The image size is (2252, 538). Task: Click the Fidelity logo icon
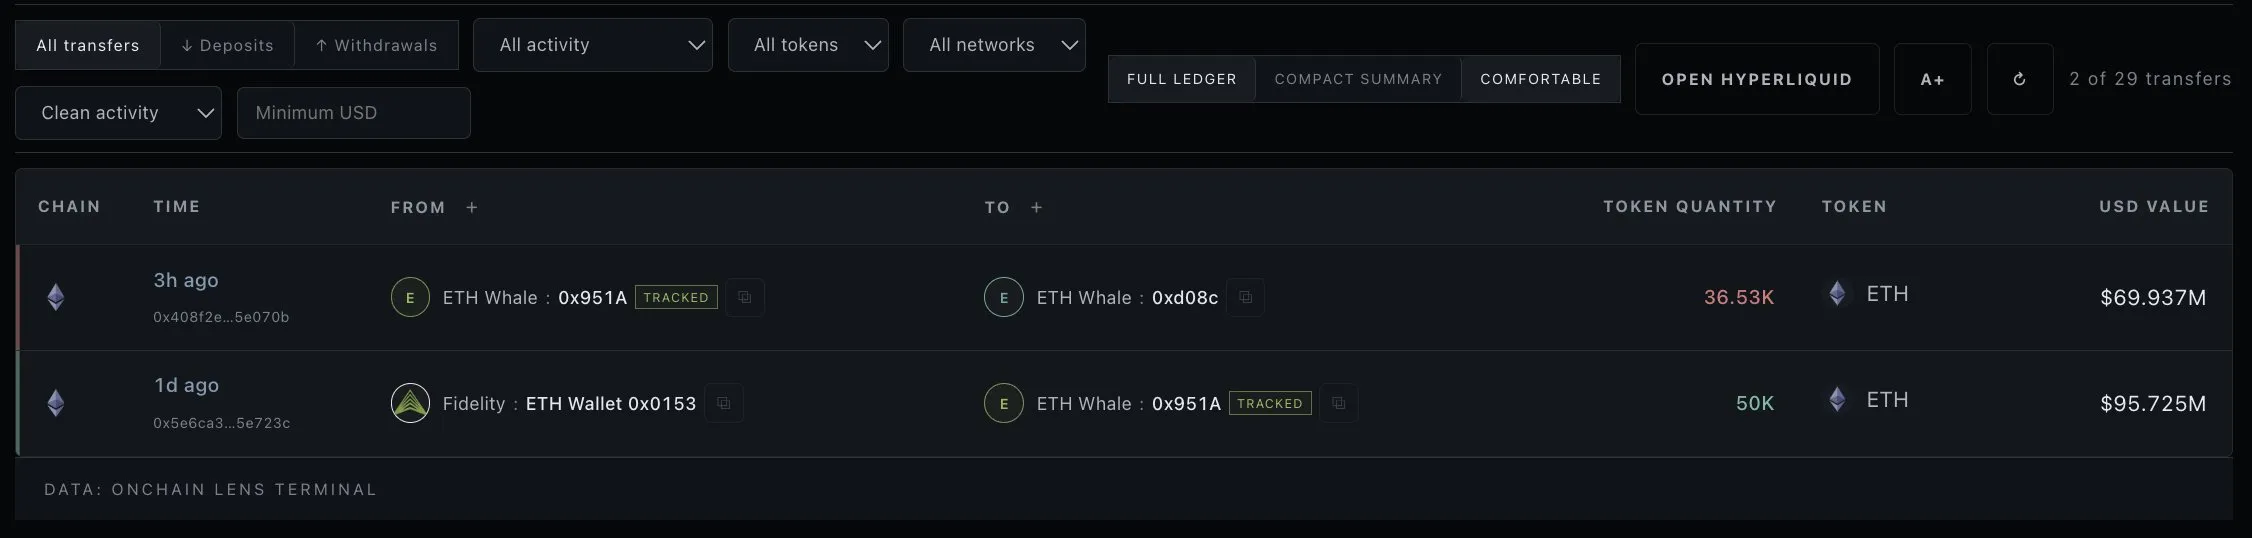[x=410, y=403]
